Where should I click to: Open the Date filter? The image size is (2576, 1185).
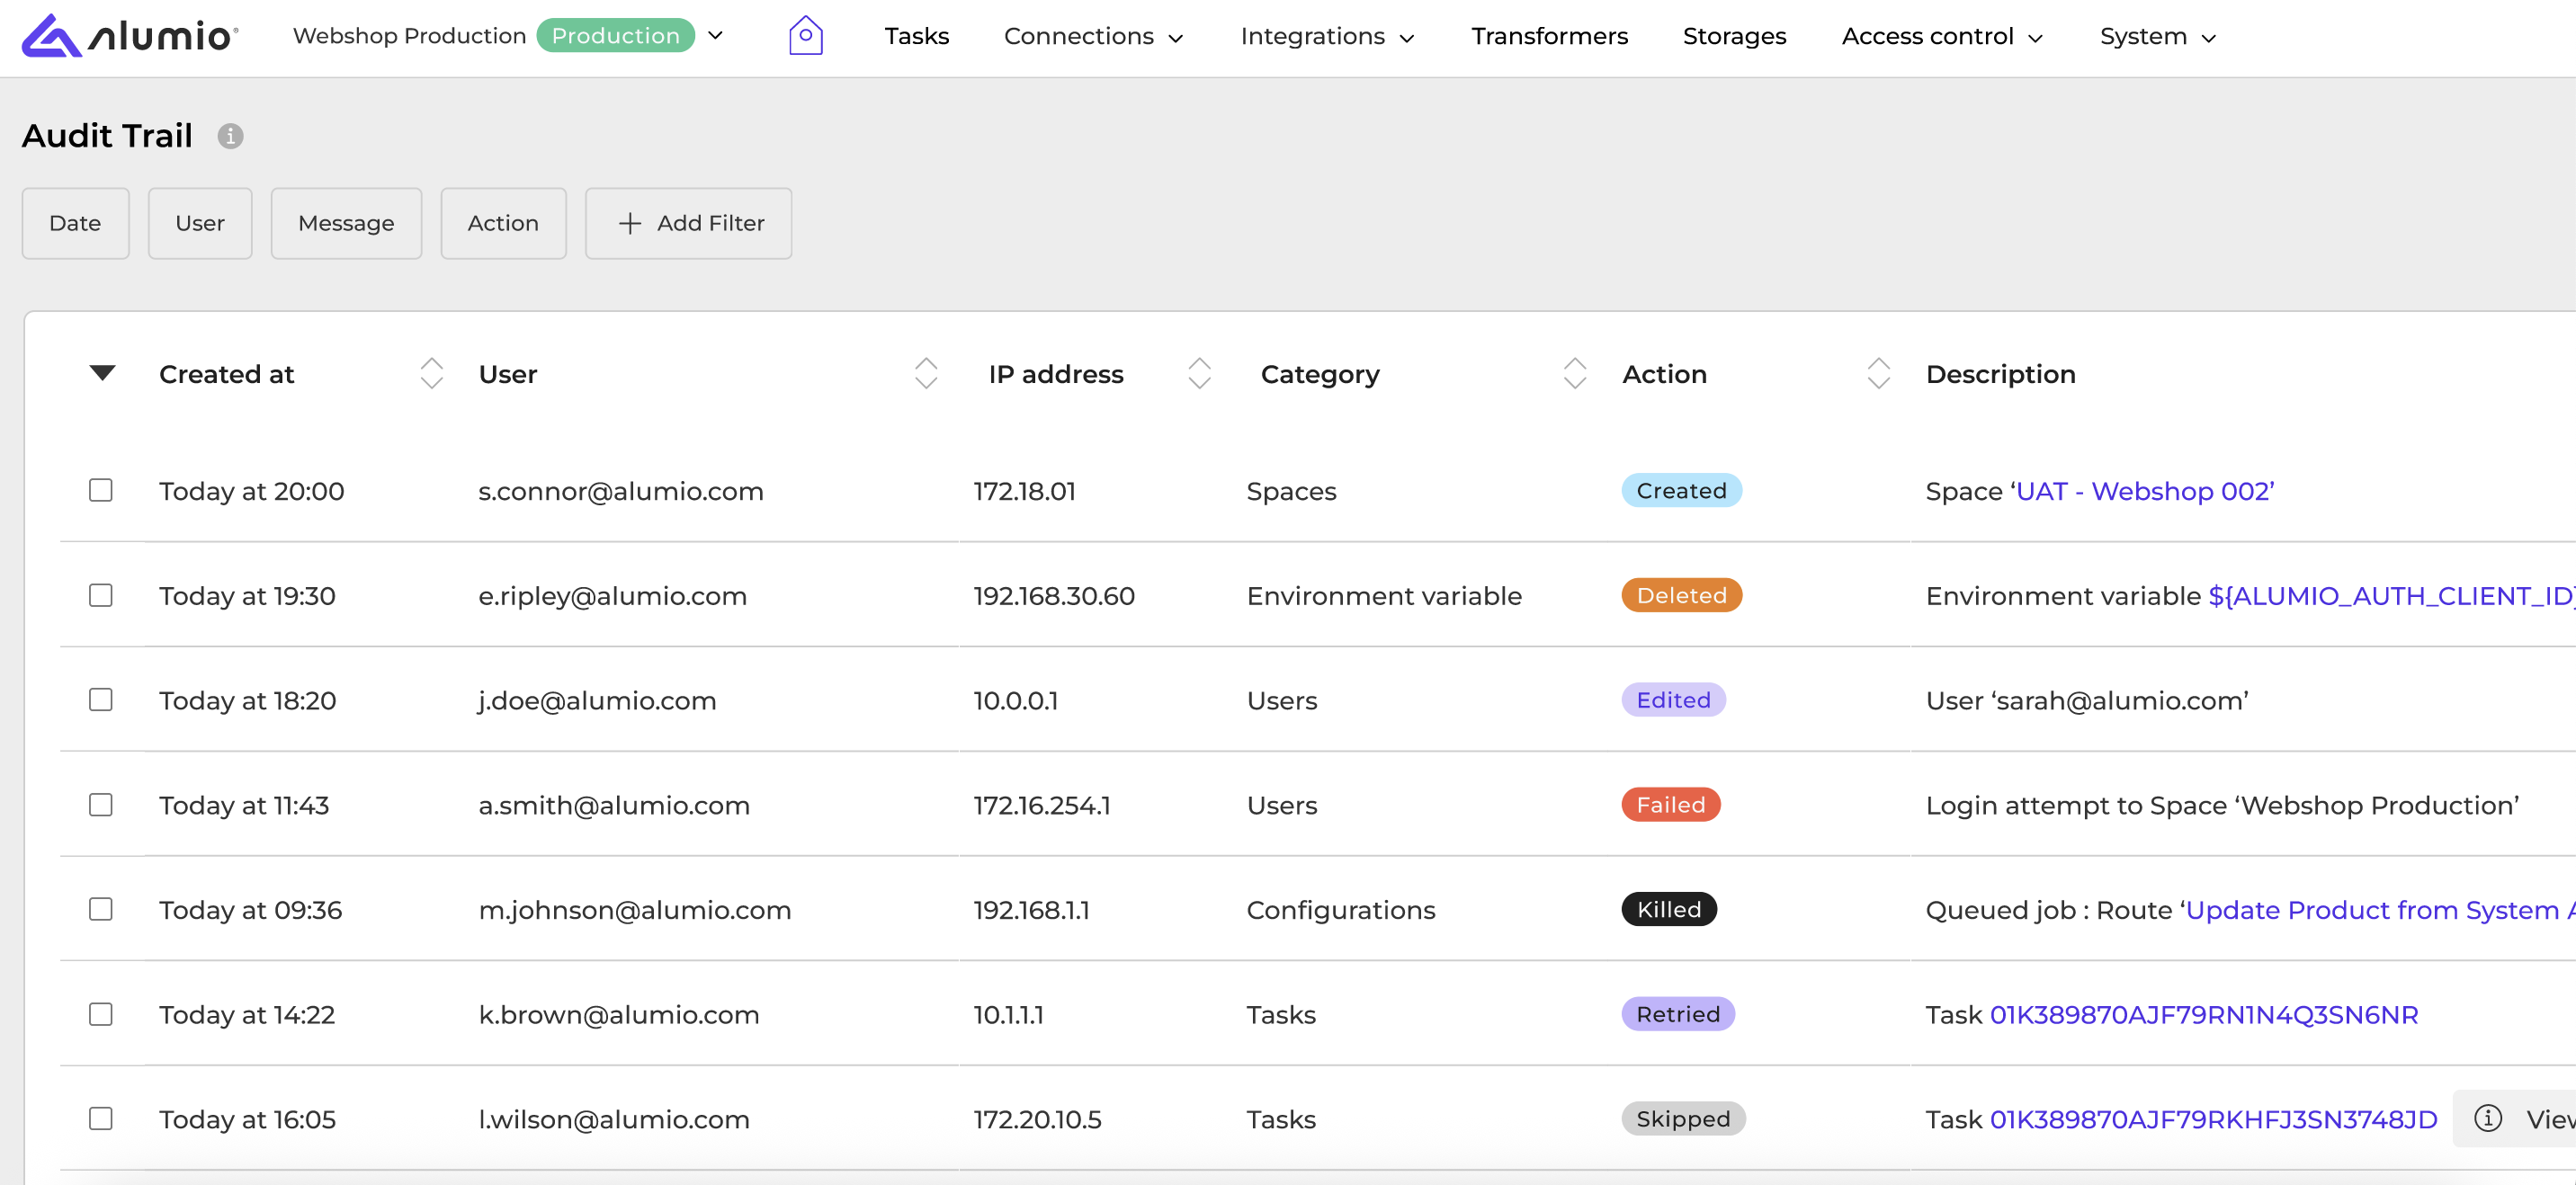pos(75,223)
